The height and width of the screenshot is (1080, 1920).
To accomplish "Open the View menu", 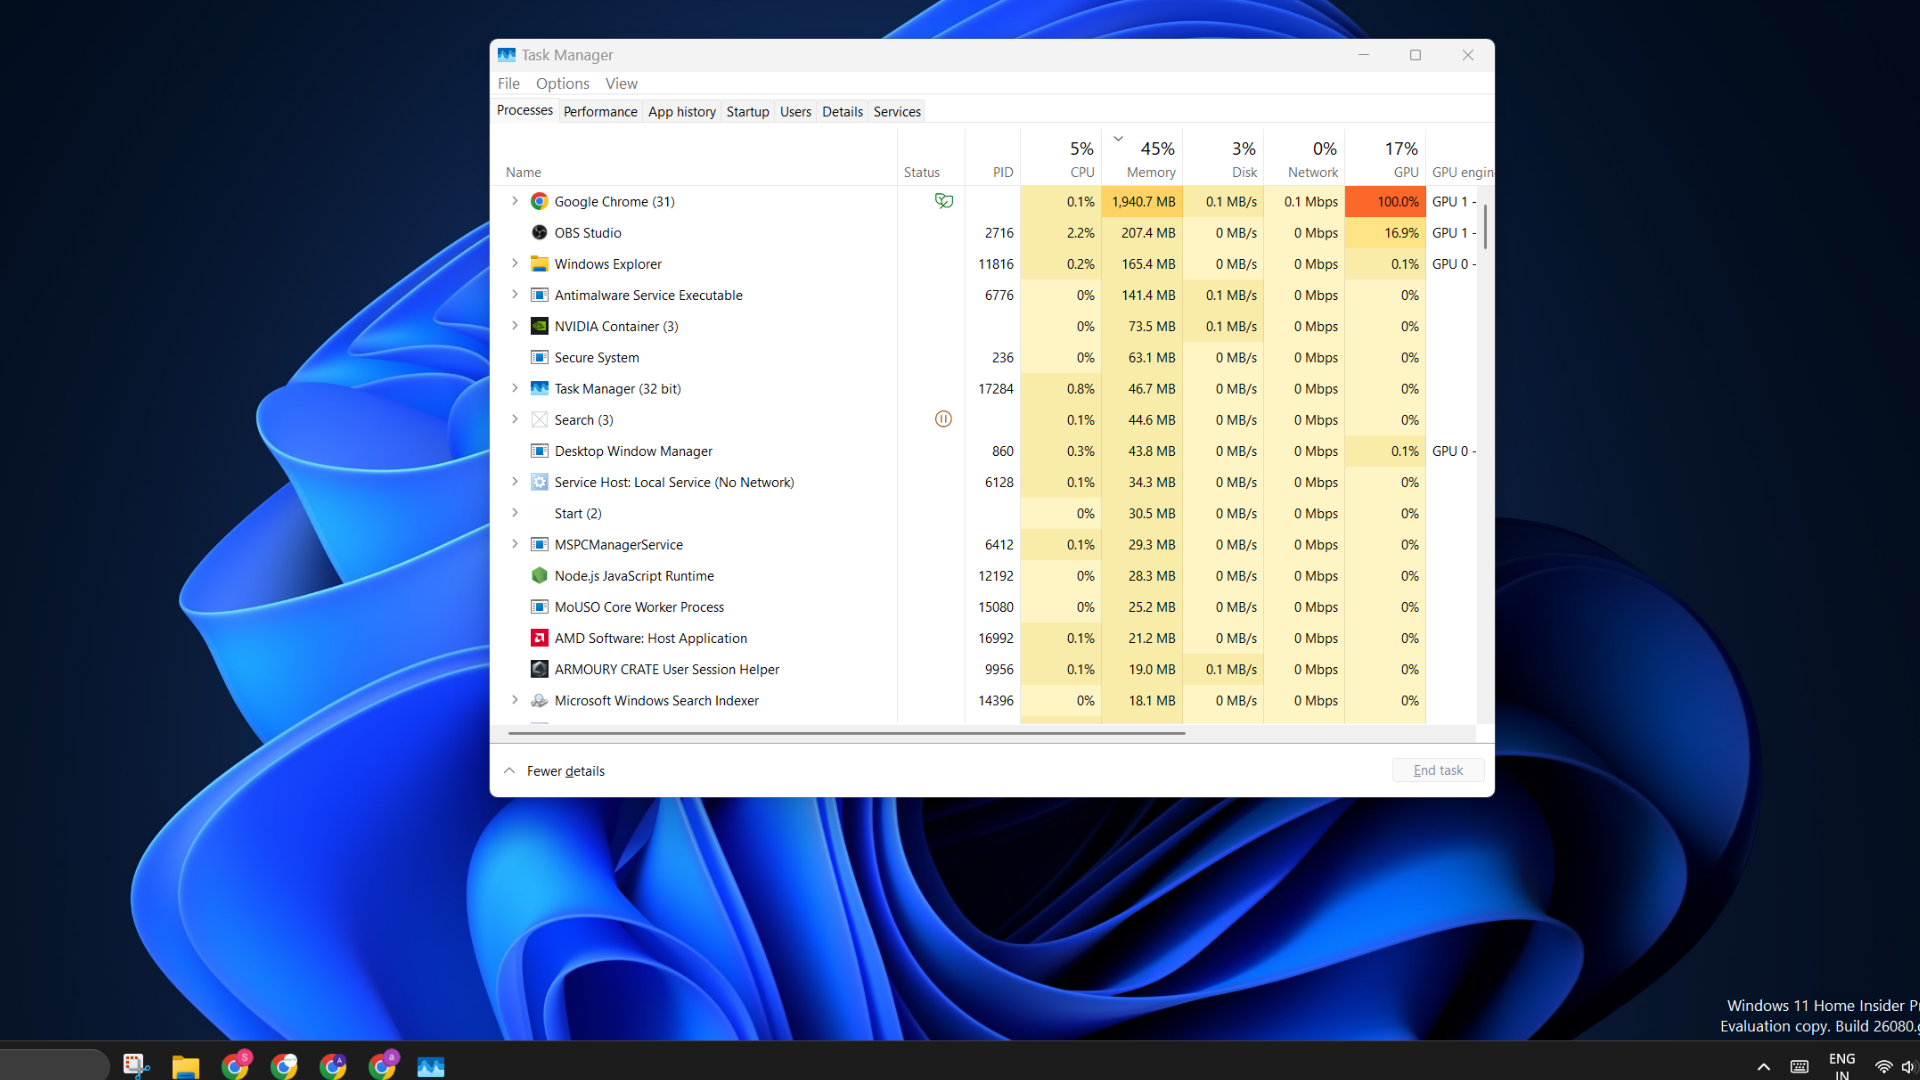I will (x=621, y=84).
